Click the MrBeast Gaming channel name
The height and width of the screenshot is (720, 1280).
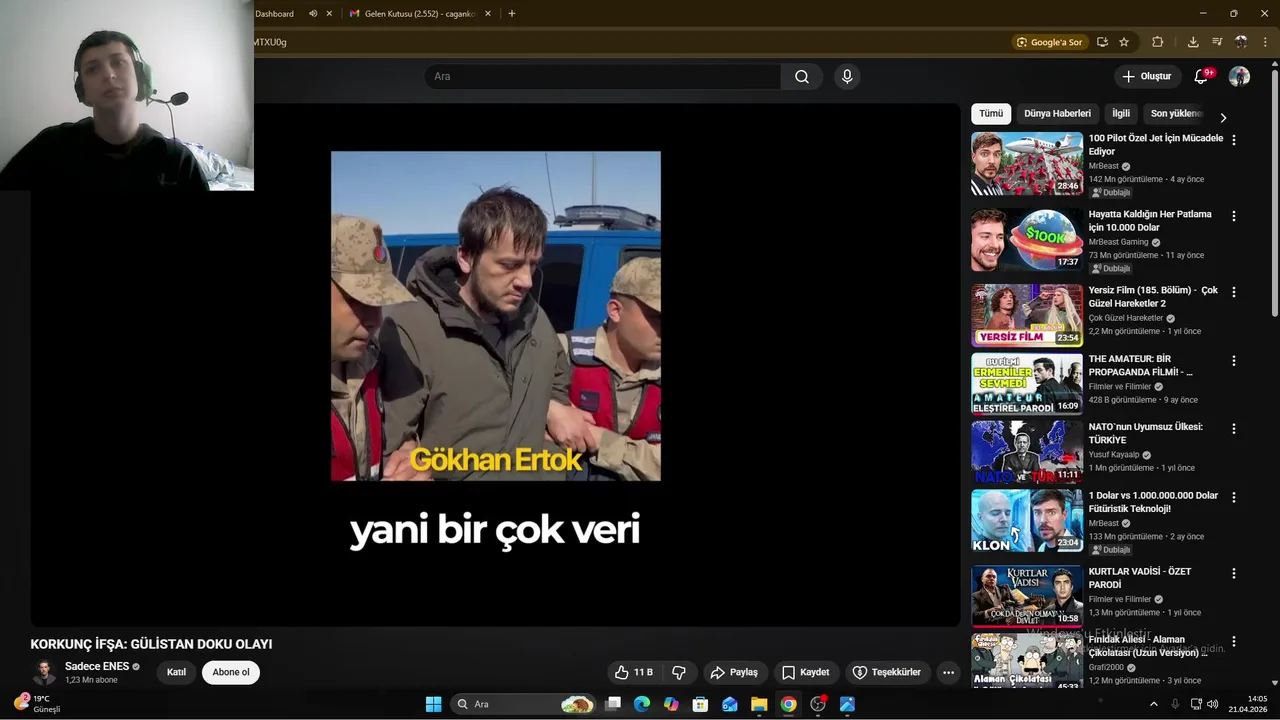pos(1119,242)
